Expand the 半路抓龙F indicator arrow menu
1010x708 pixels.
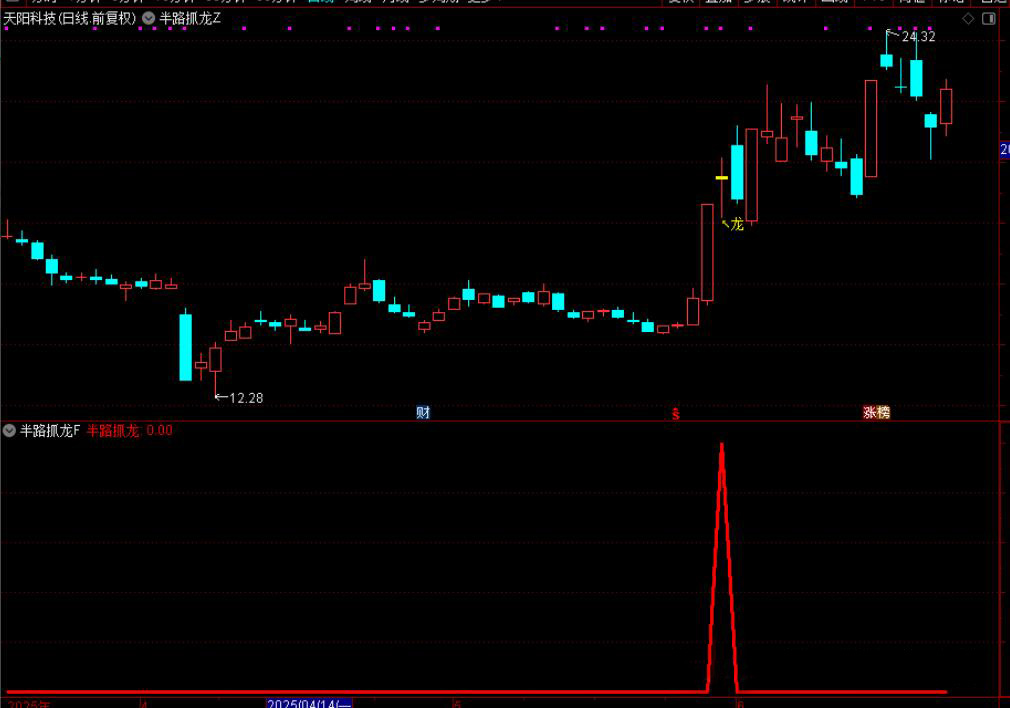9,431
